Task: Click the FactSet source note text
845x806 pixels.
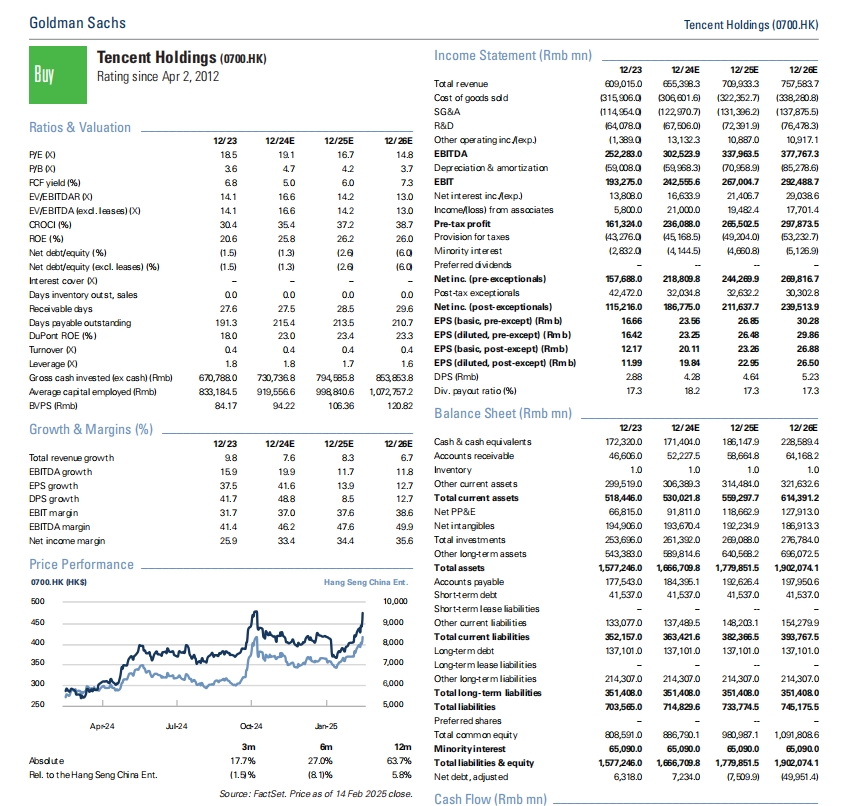Action: coord(316,794)
